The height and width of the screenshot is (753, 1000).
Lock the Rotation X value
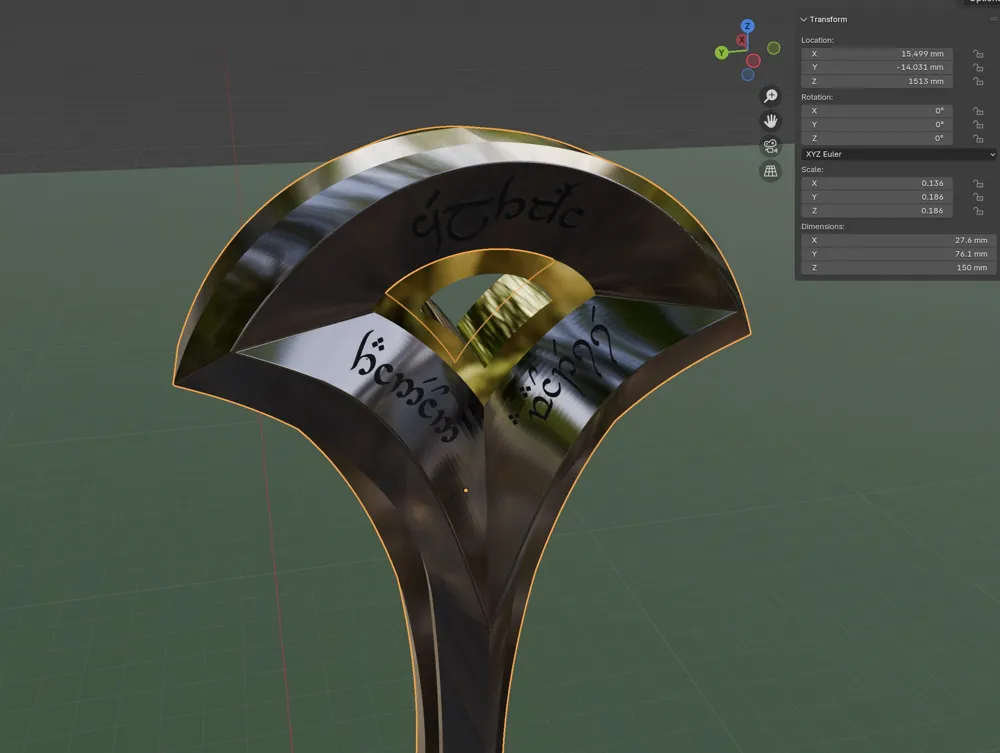[x=978, y=111]
